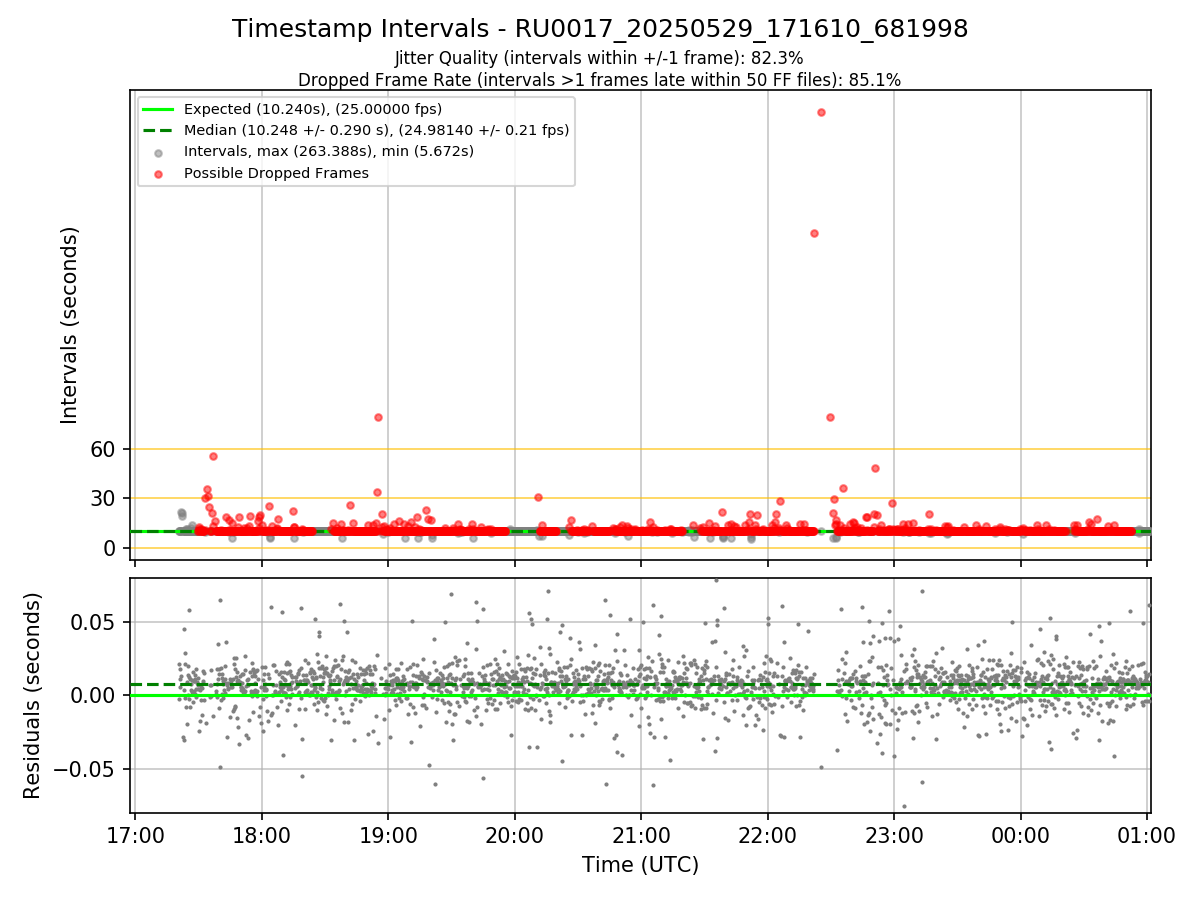Click the 'Dropped Frame Rate' subtitle line
This screenshot has height=900, width=1200.
pyautogui.click(x=599, y=79)
